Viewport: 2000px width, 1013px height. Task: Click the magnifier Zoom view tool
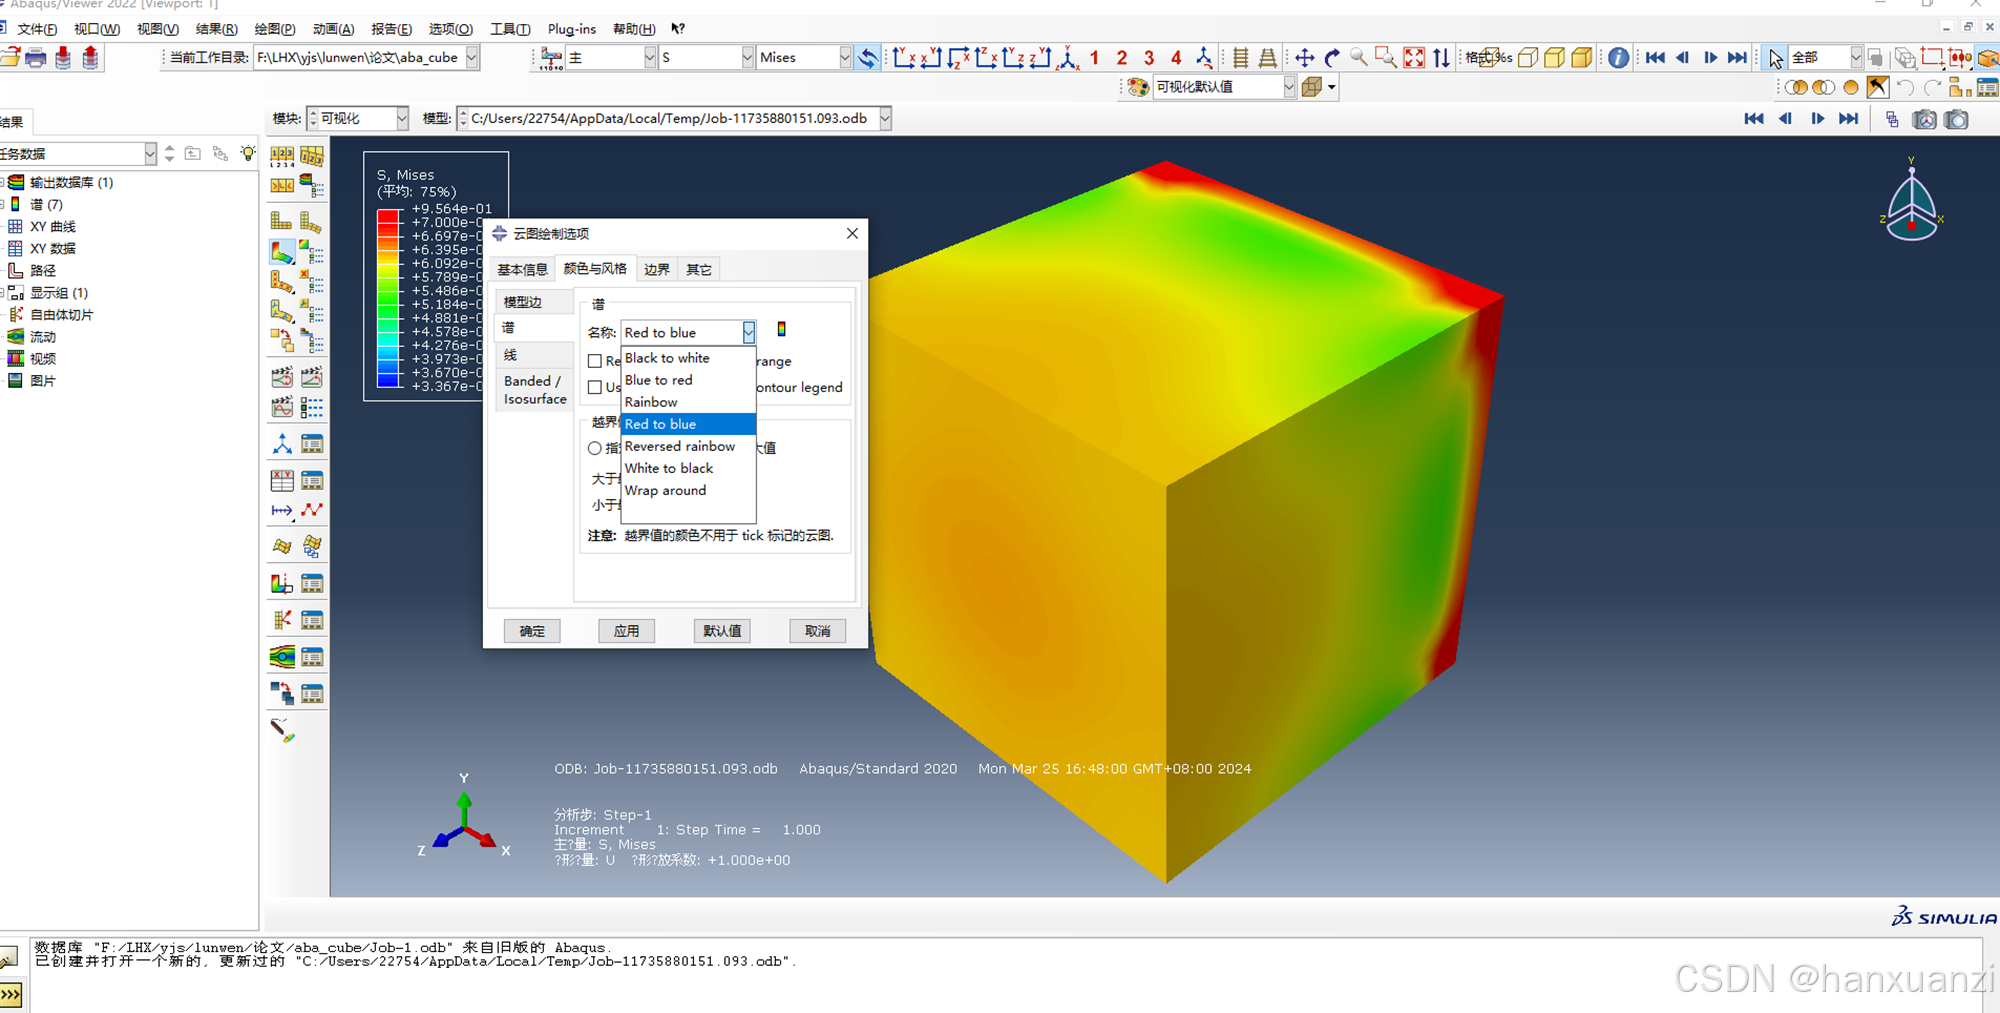coord(1359,58)
